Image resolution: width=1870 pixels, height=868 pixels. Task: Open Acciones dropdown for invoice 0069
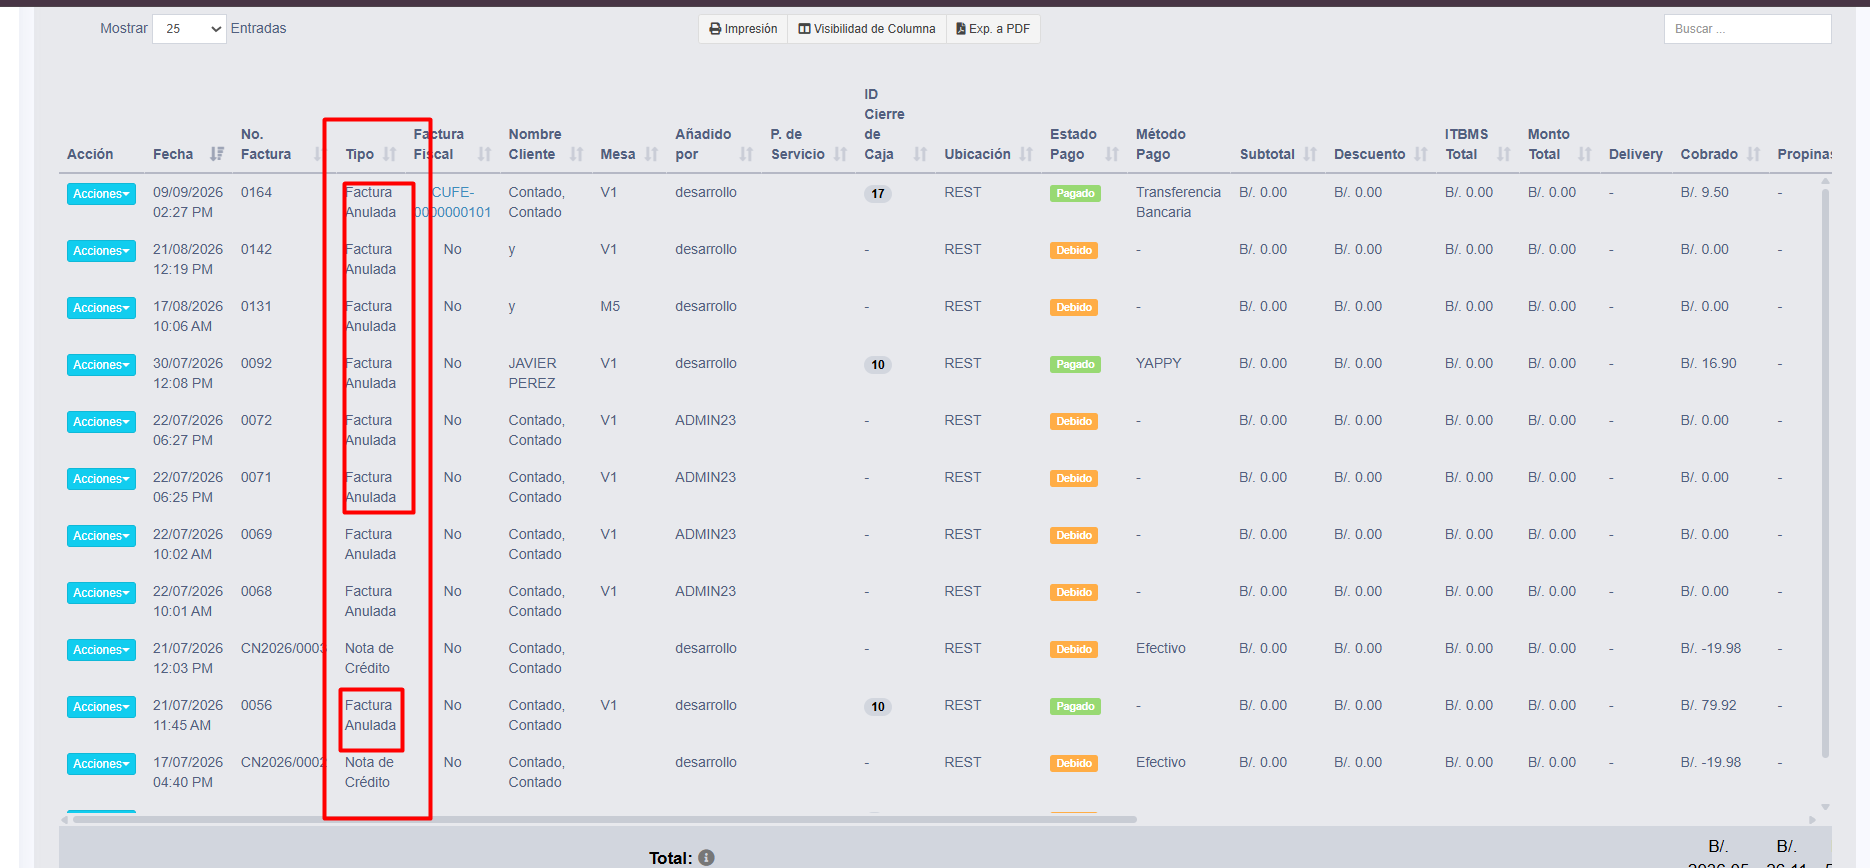coord(101,536)
